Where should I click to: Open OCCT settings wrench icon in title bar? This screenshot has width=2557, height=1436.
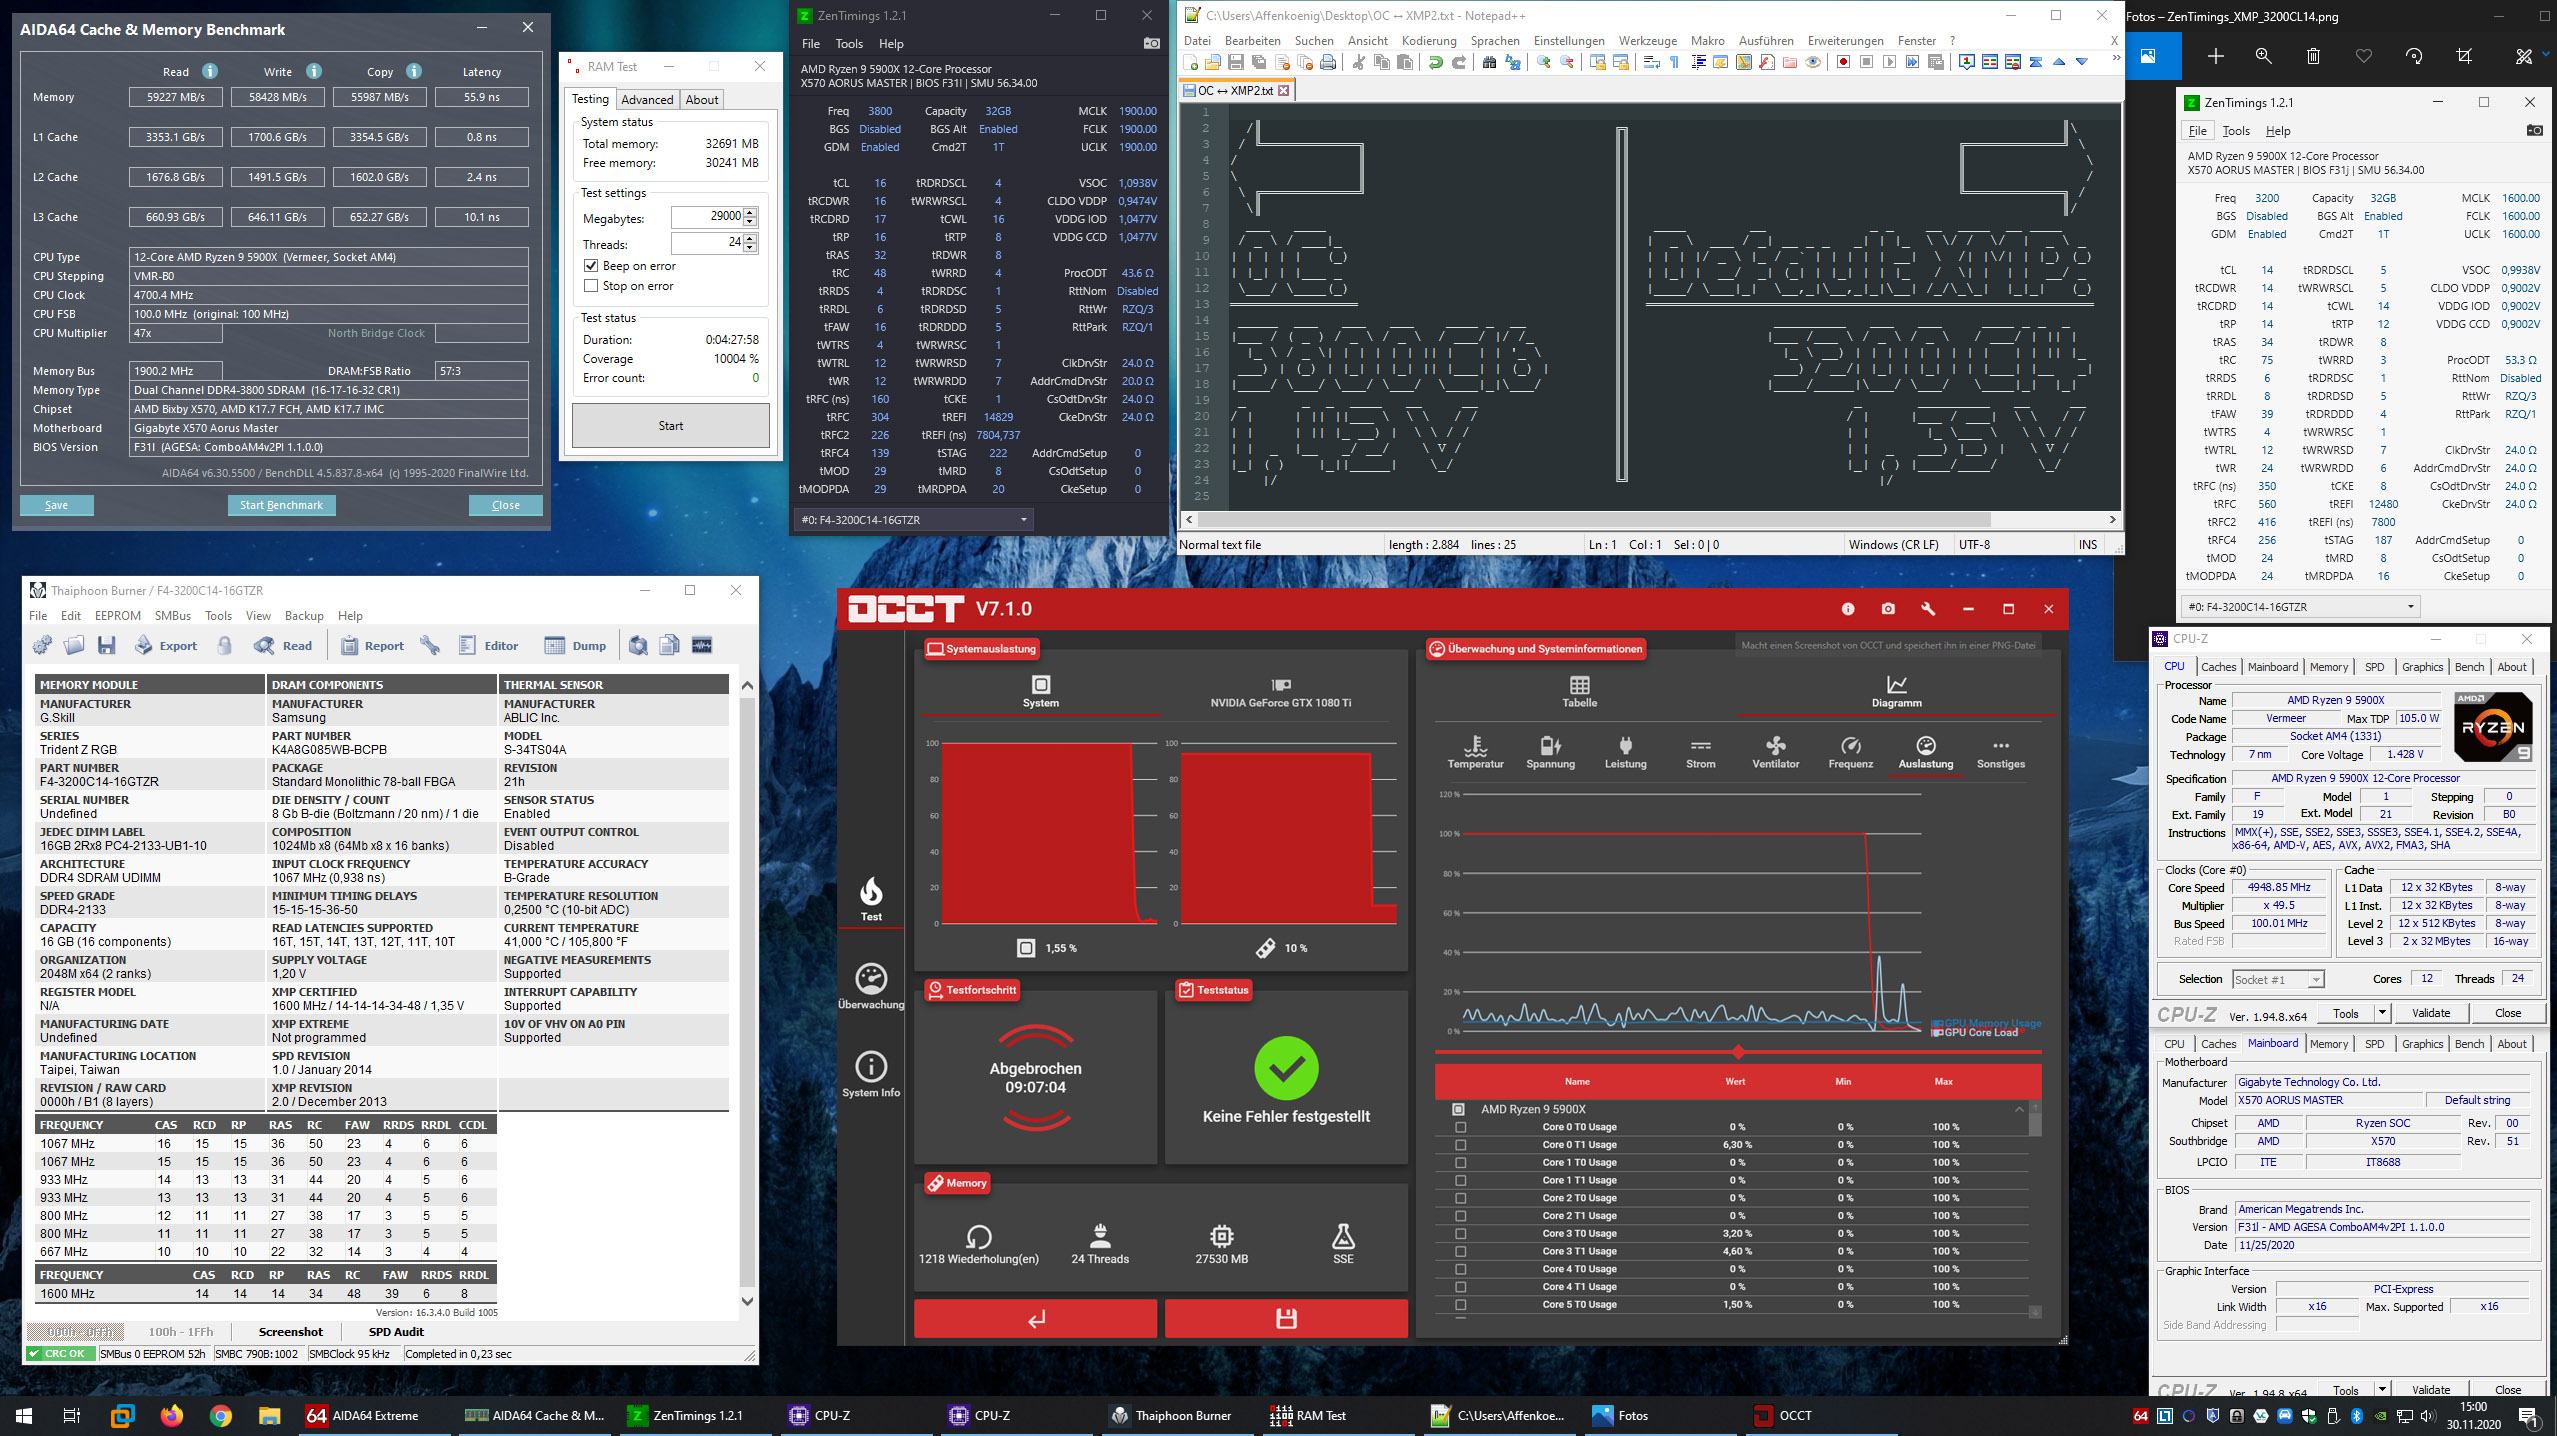1927,609
